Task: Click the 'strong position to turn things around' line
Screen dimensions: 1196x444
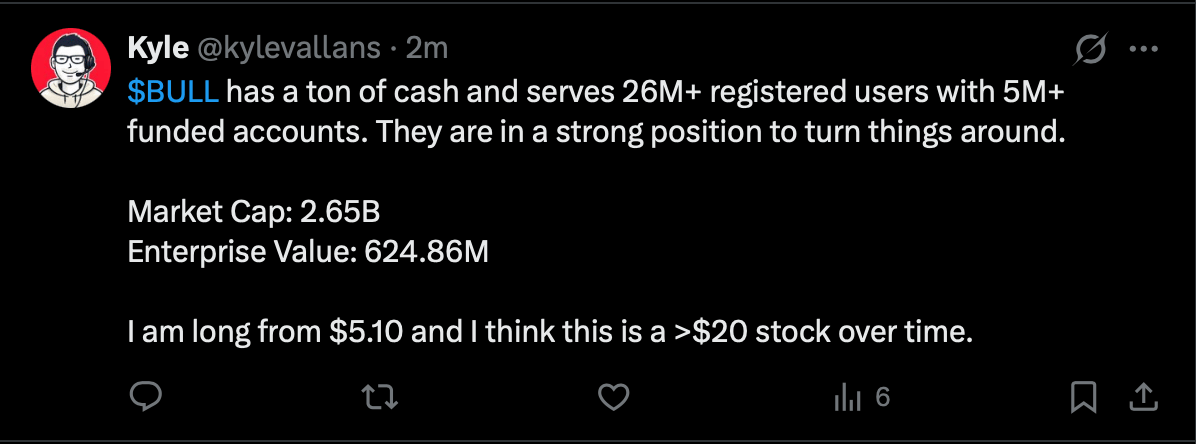Action: click(809, 133)
